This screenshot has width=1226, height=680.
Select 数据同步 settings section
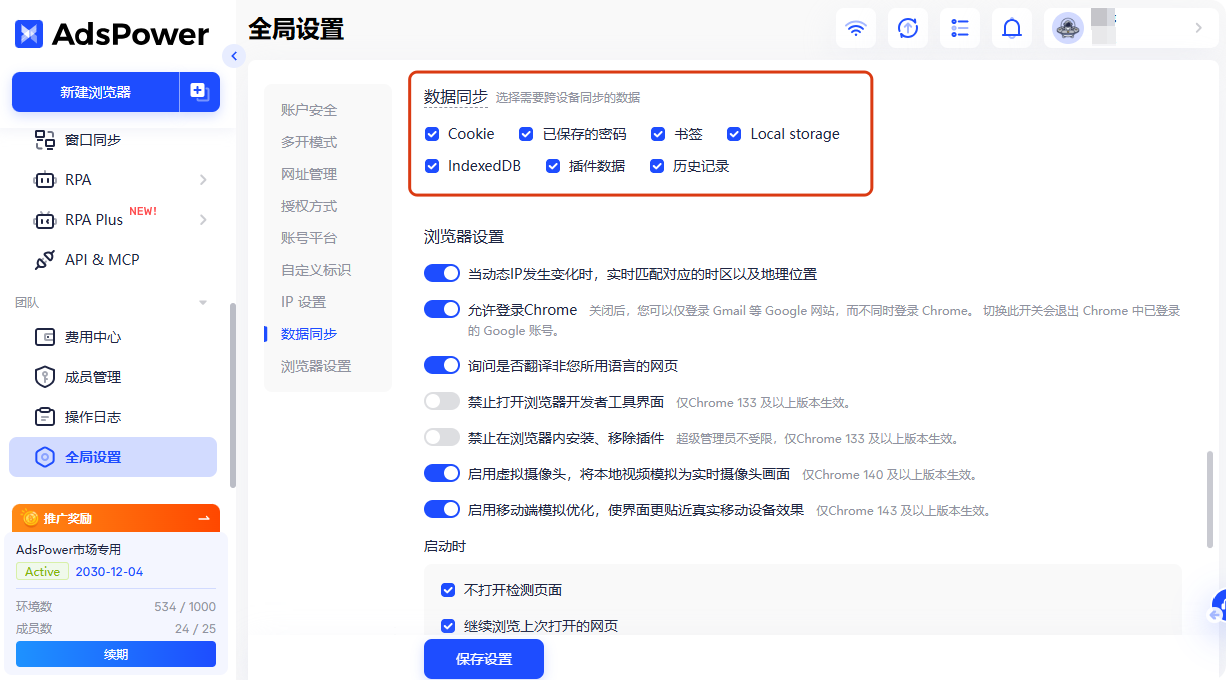coord(309,334)
